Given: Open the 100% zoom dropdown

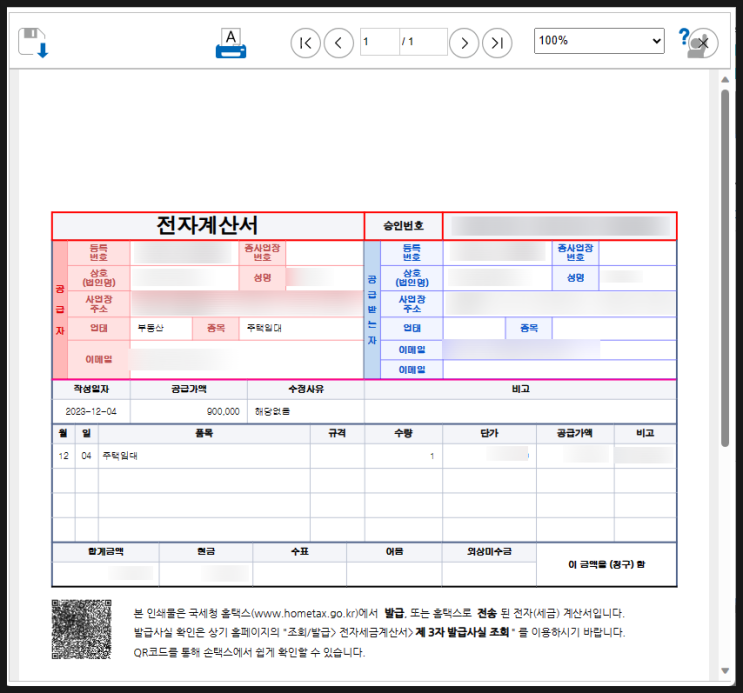Looking at the screenshot, I should [599, 41].
